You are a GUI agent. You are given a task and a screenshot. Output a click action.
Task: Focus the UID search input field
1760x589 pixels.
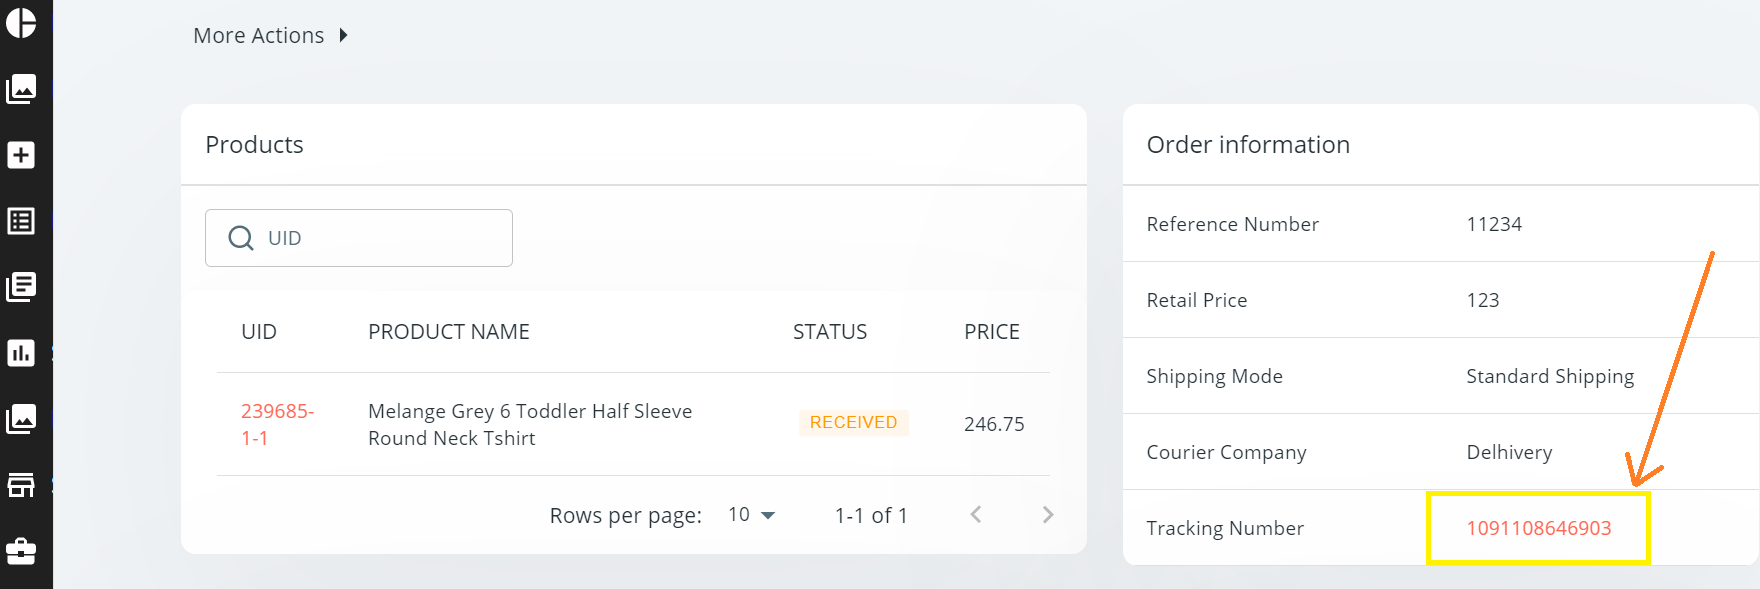point(385,238)
